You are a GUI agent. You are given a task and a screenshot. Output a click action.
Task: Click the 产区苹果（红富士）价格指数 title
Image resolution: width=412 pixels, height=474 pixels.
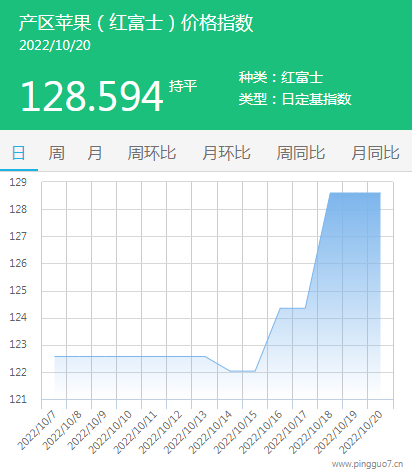coord(136,23)
